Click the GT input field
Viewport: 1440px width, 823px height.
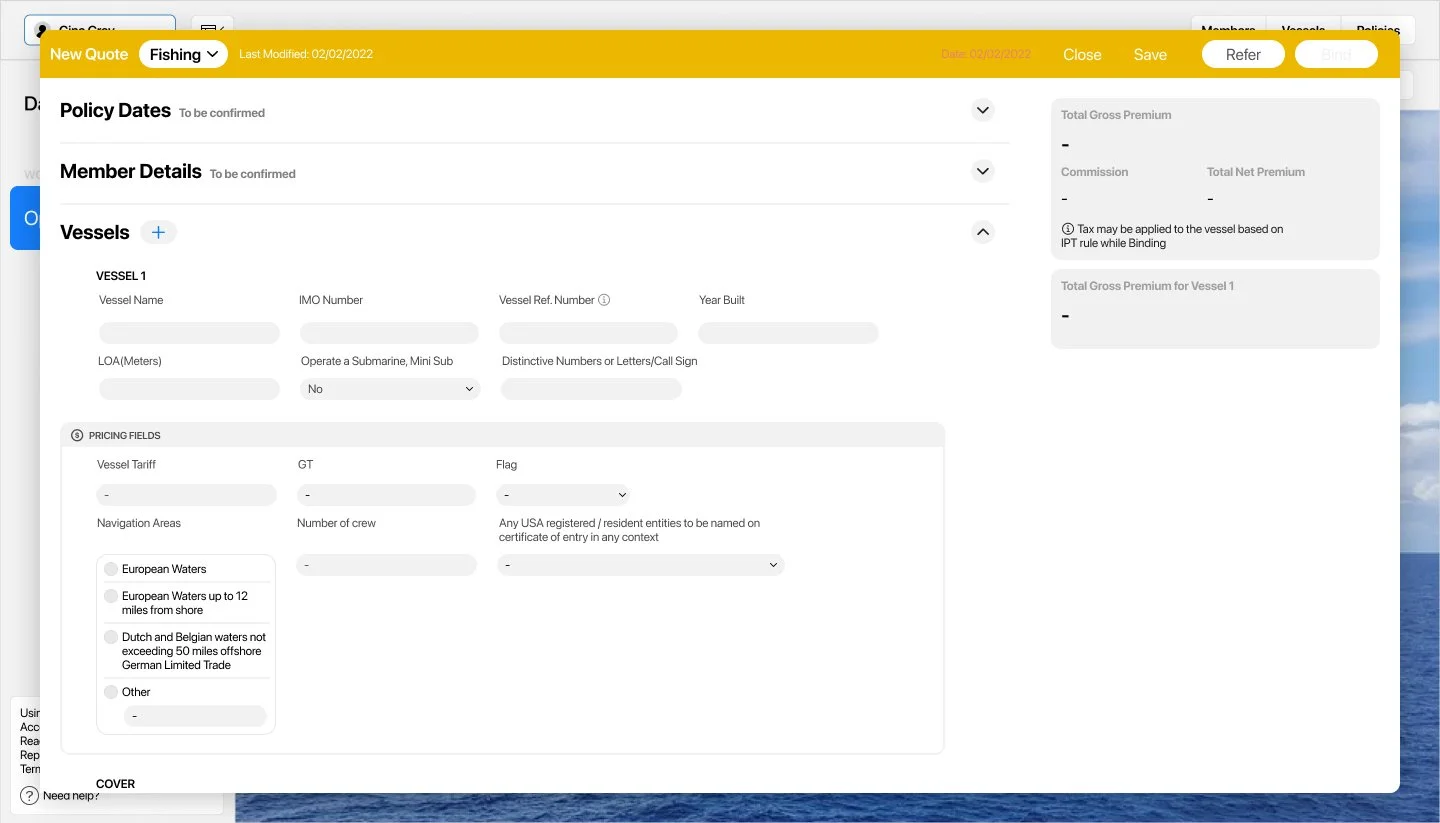click(386, 494)
